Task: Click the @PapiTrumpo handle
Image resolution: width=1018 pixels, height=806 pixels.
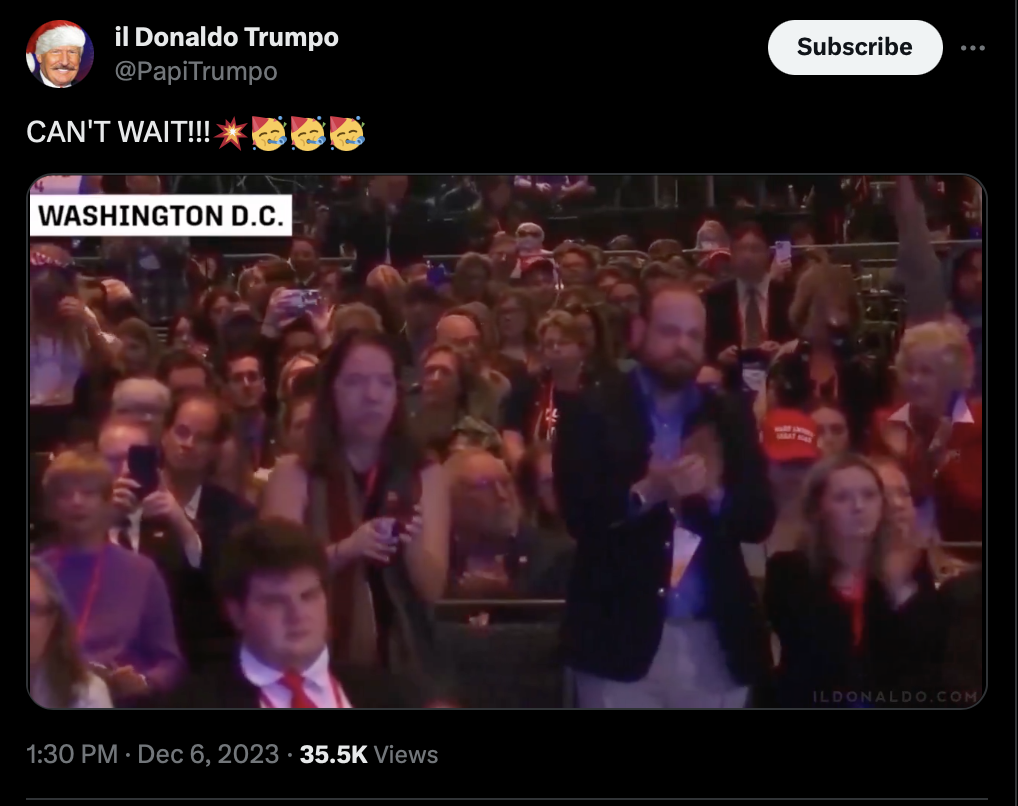Action: [196, 71]
